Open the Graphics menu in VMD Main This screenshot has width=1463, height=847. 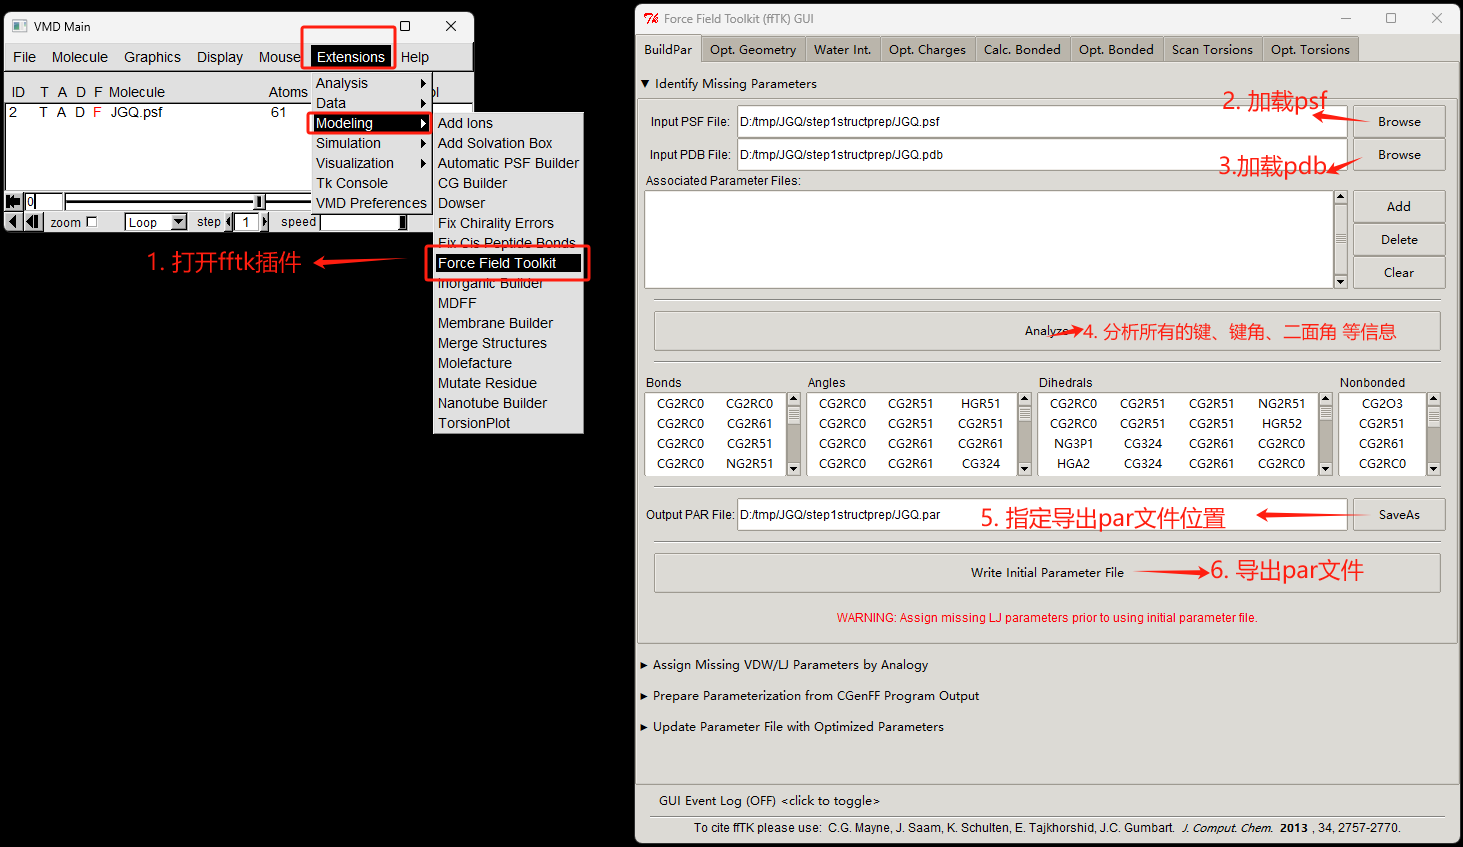(152, 57)
